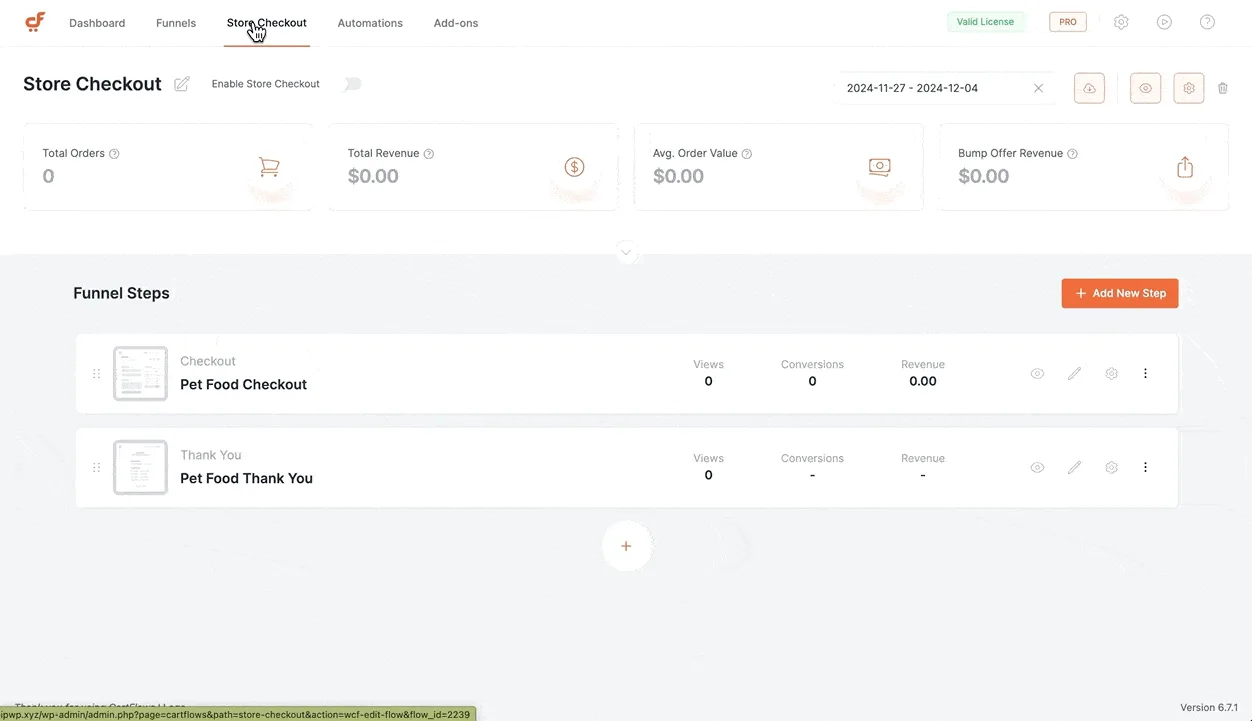The width and height of the screenshot is (1252, 721).
Task: Open Pet Food Checkout settings gear
Action: (x=1111, y=374)
